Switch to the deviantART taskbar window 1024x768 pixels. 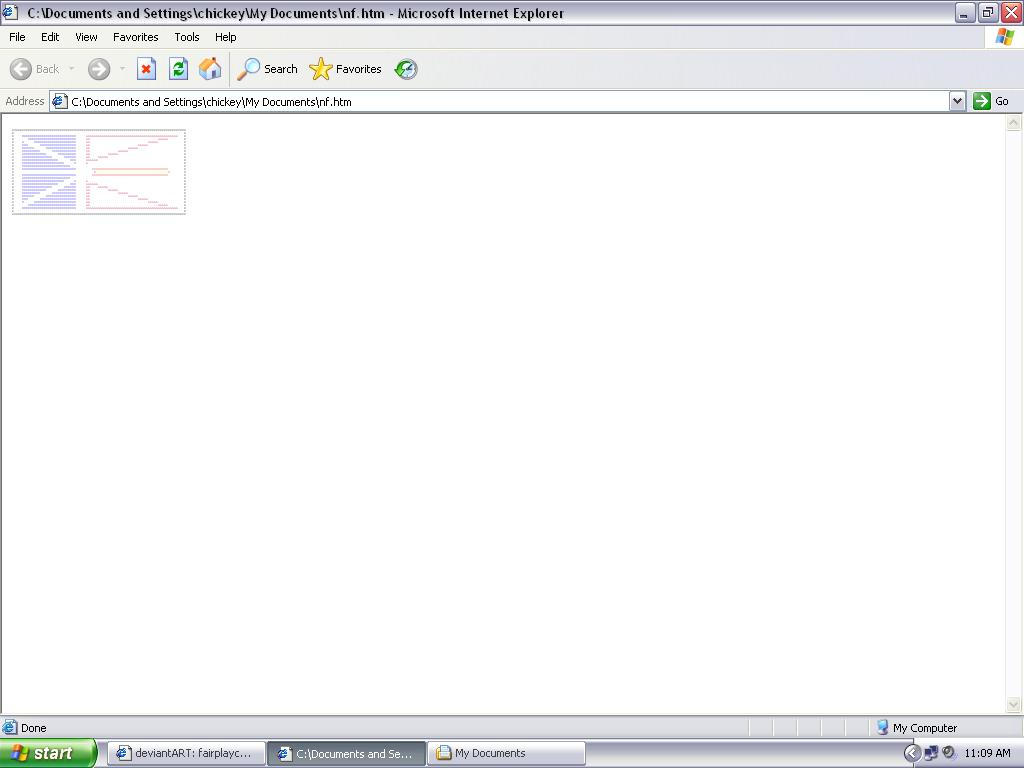pyautogui.click(x=187, y=753)
